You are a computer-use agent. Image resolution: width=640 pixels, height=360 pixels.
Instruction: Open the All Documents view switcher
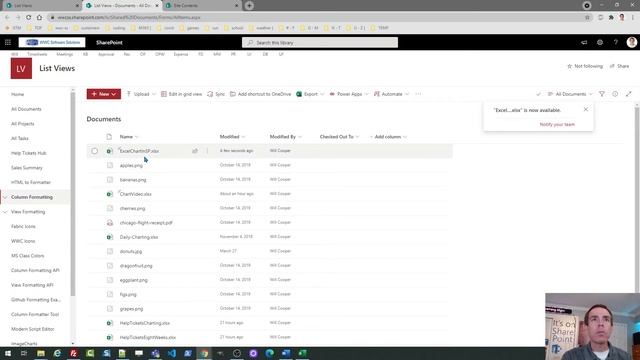570,94
